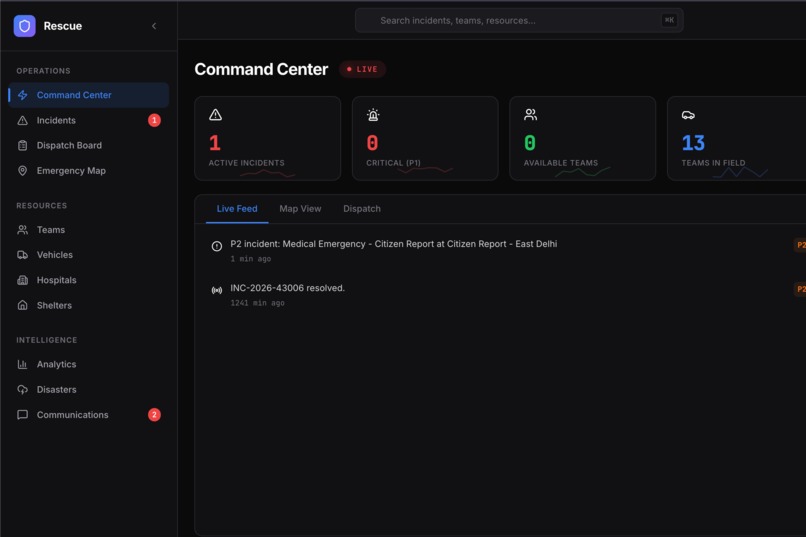Open the Available Teams stat card
The height and width of the screenshot is (537, 806).
[x=582, y=138]
